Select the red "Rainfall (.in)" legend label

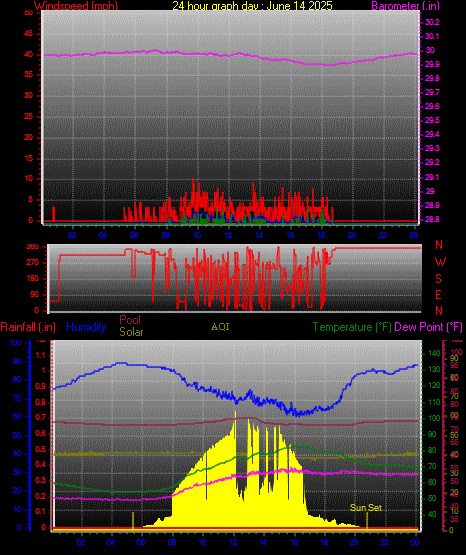[x=28, y=327]
